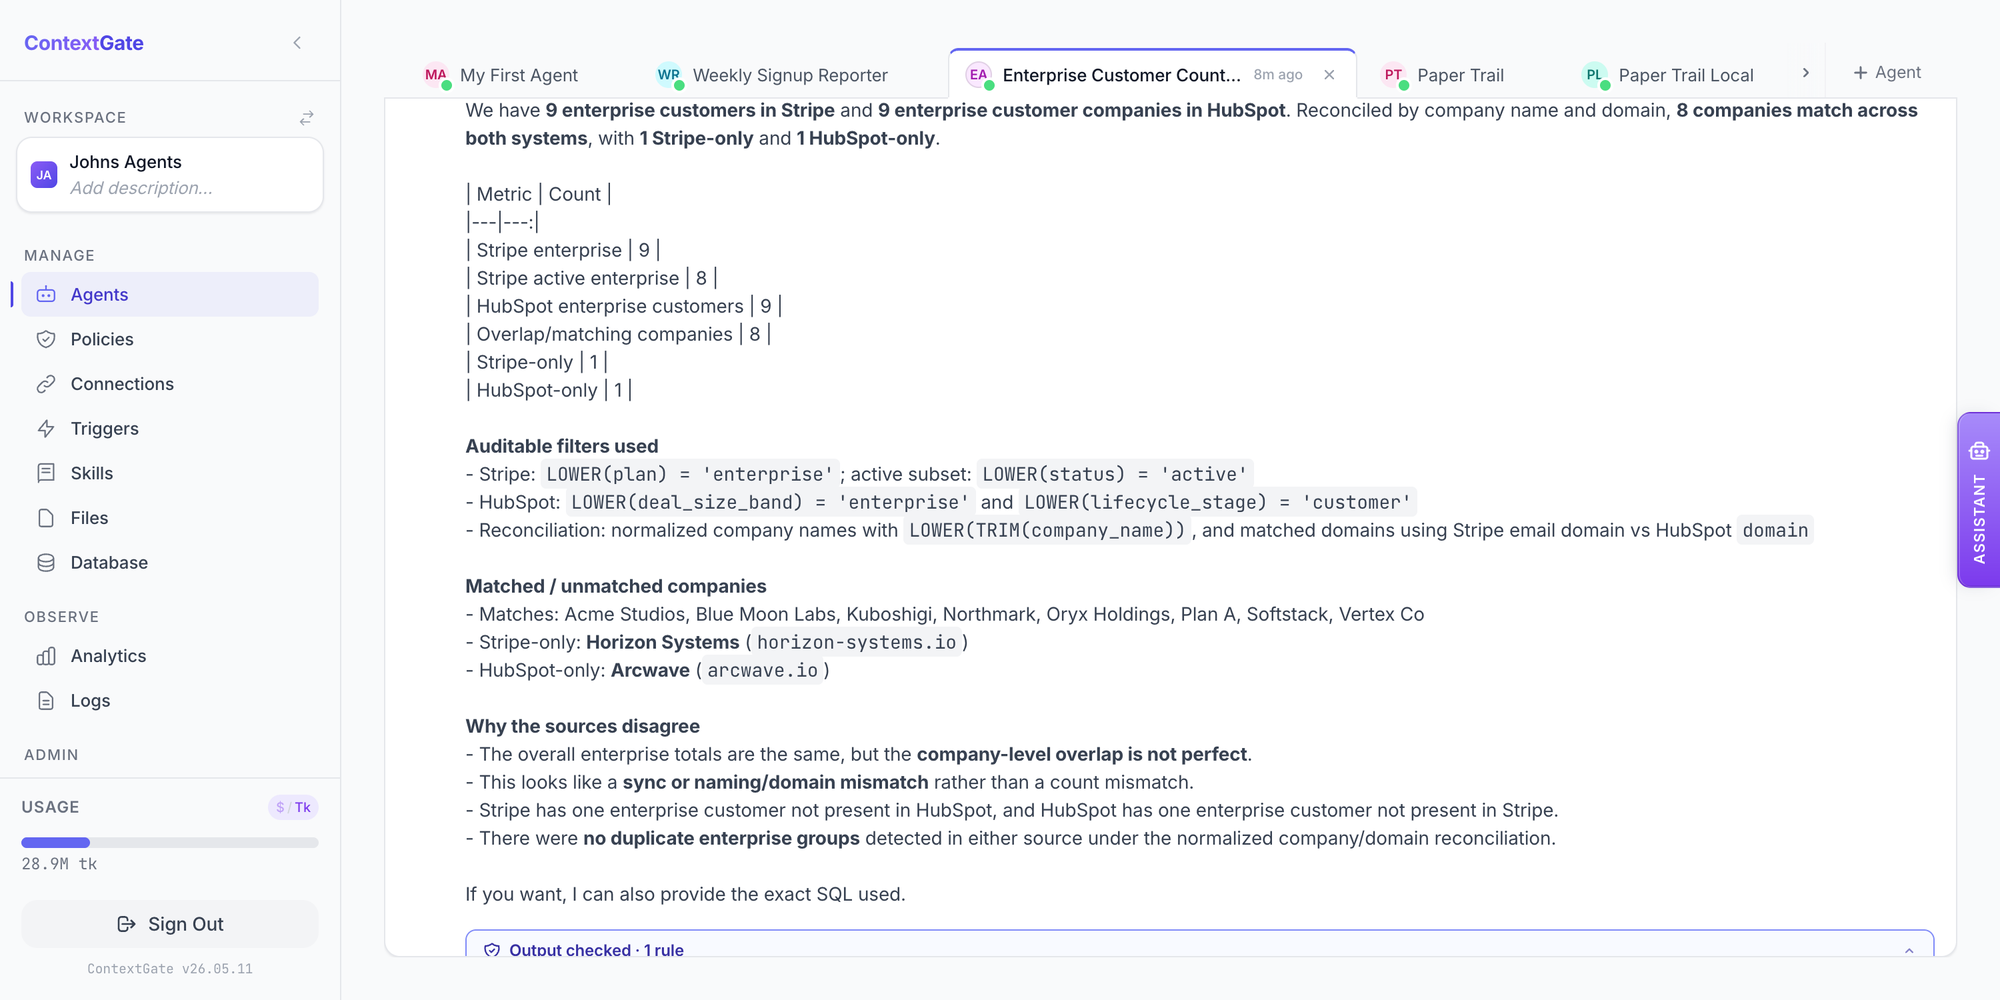The height and width of the screenshot is (1000, 2000).
Task: Click the Triggers lightning icon
Action: pos(46,429)
